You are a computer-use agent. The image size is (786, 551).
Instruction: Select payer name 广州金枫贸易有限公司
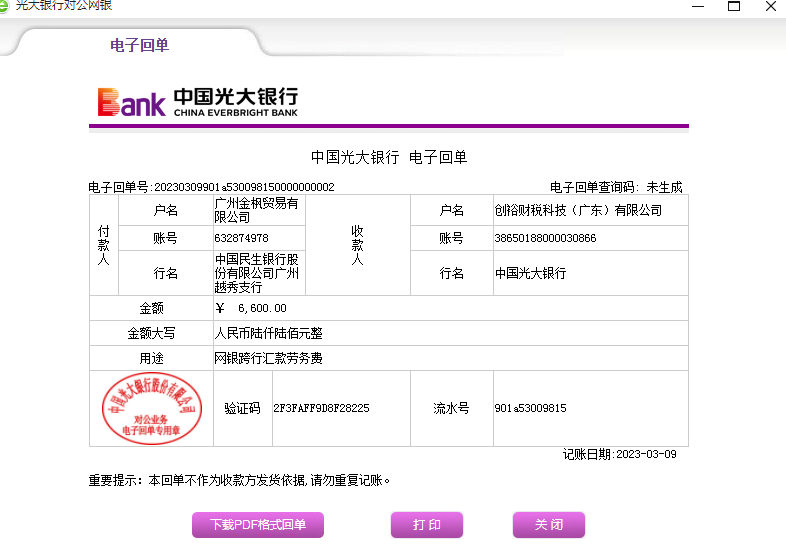pyautogui.click(x=256, y=210)
